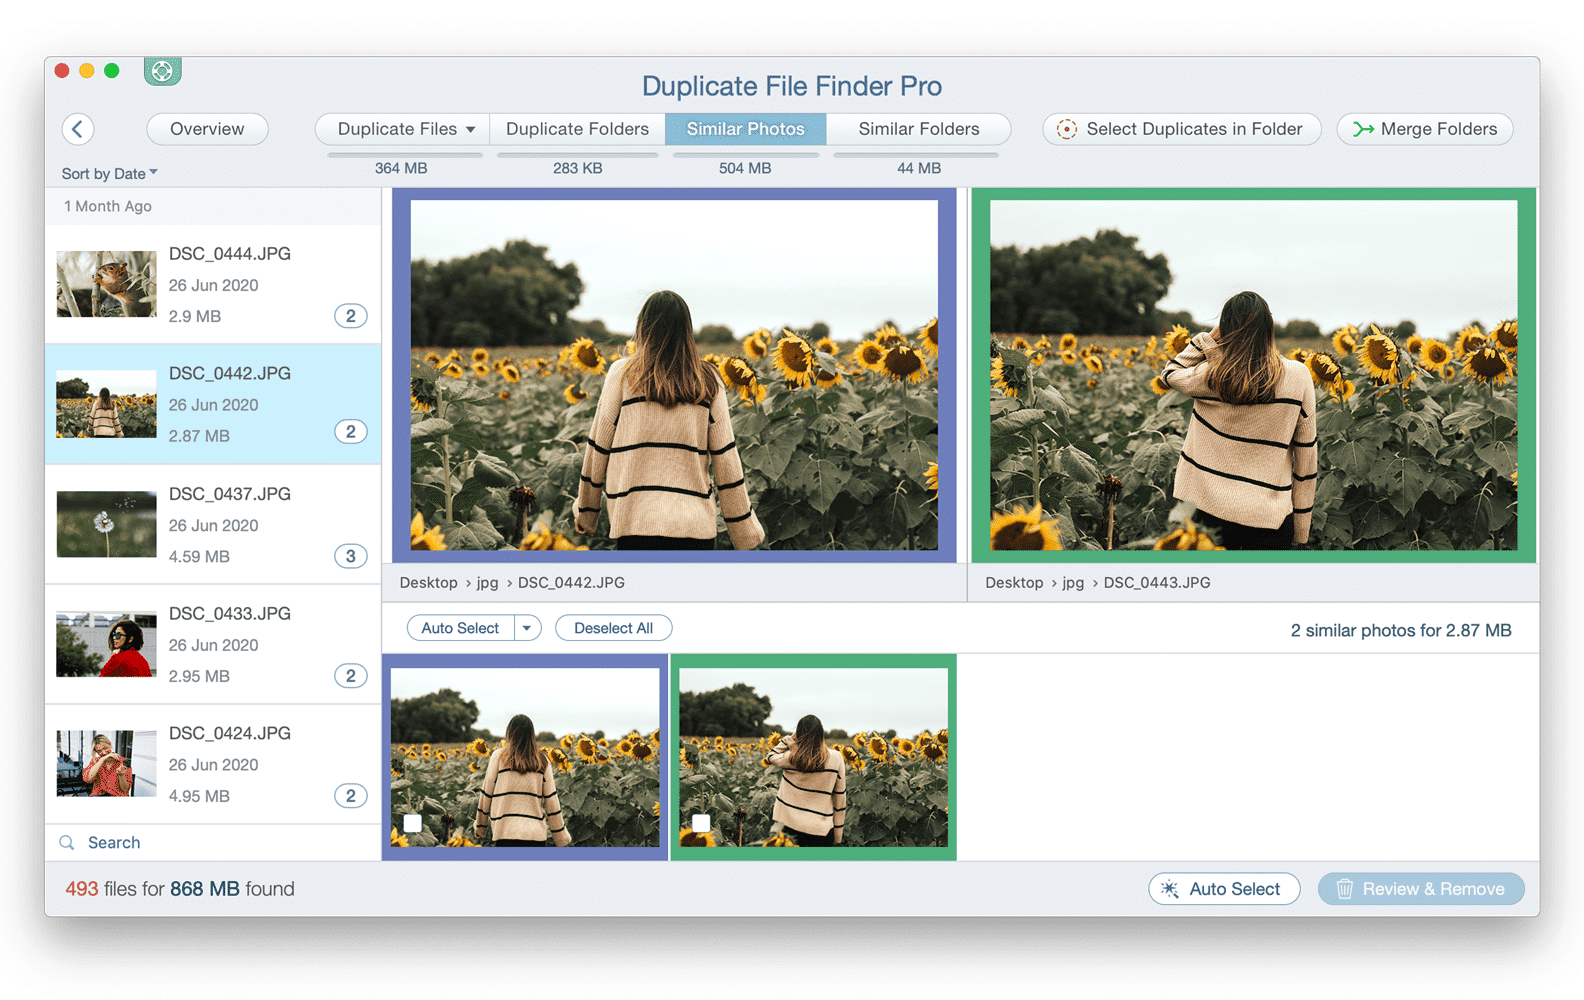
Task: Click the trash icon in Review & Remove
Action: click(x=1345, y=889)
